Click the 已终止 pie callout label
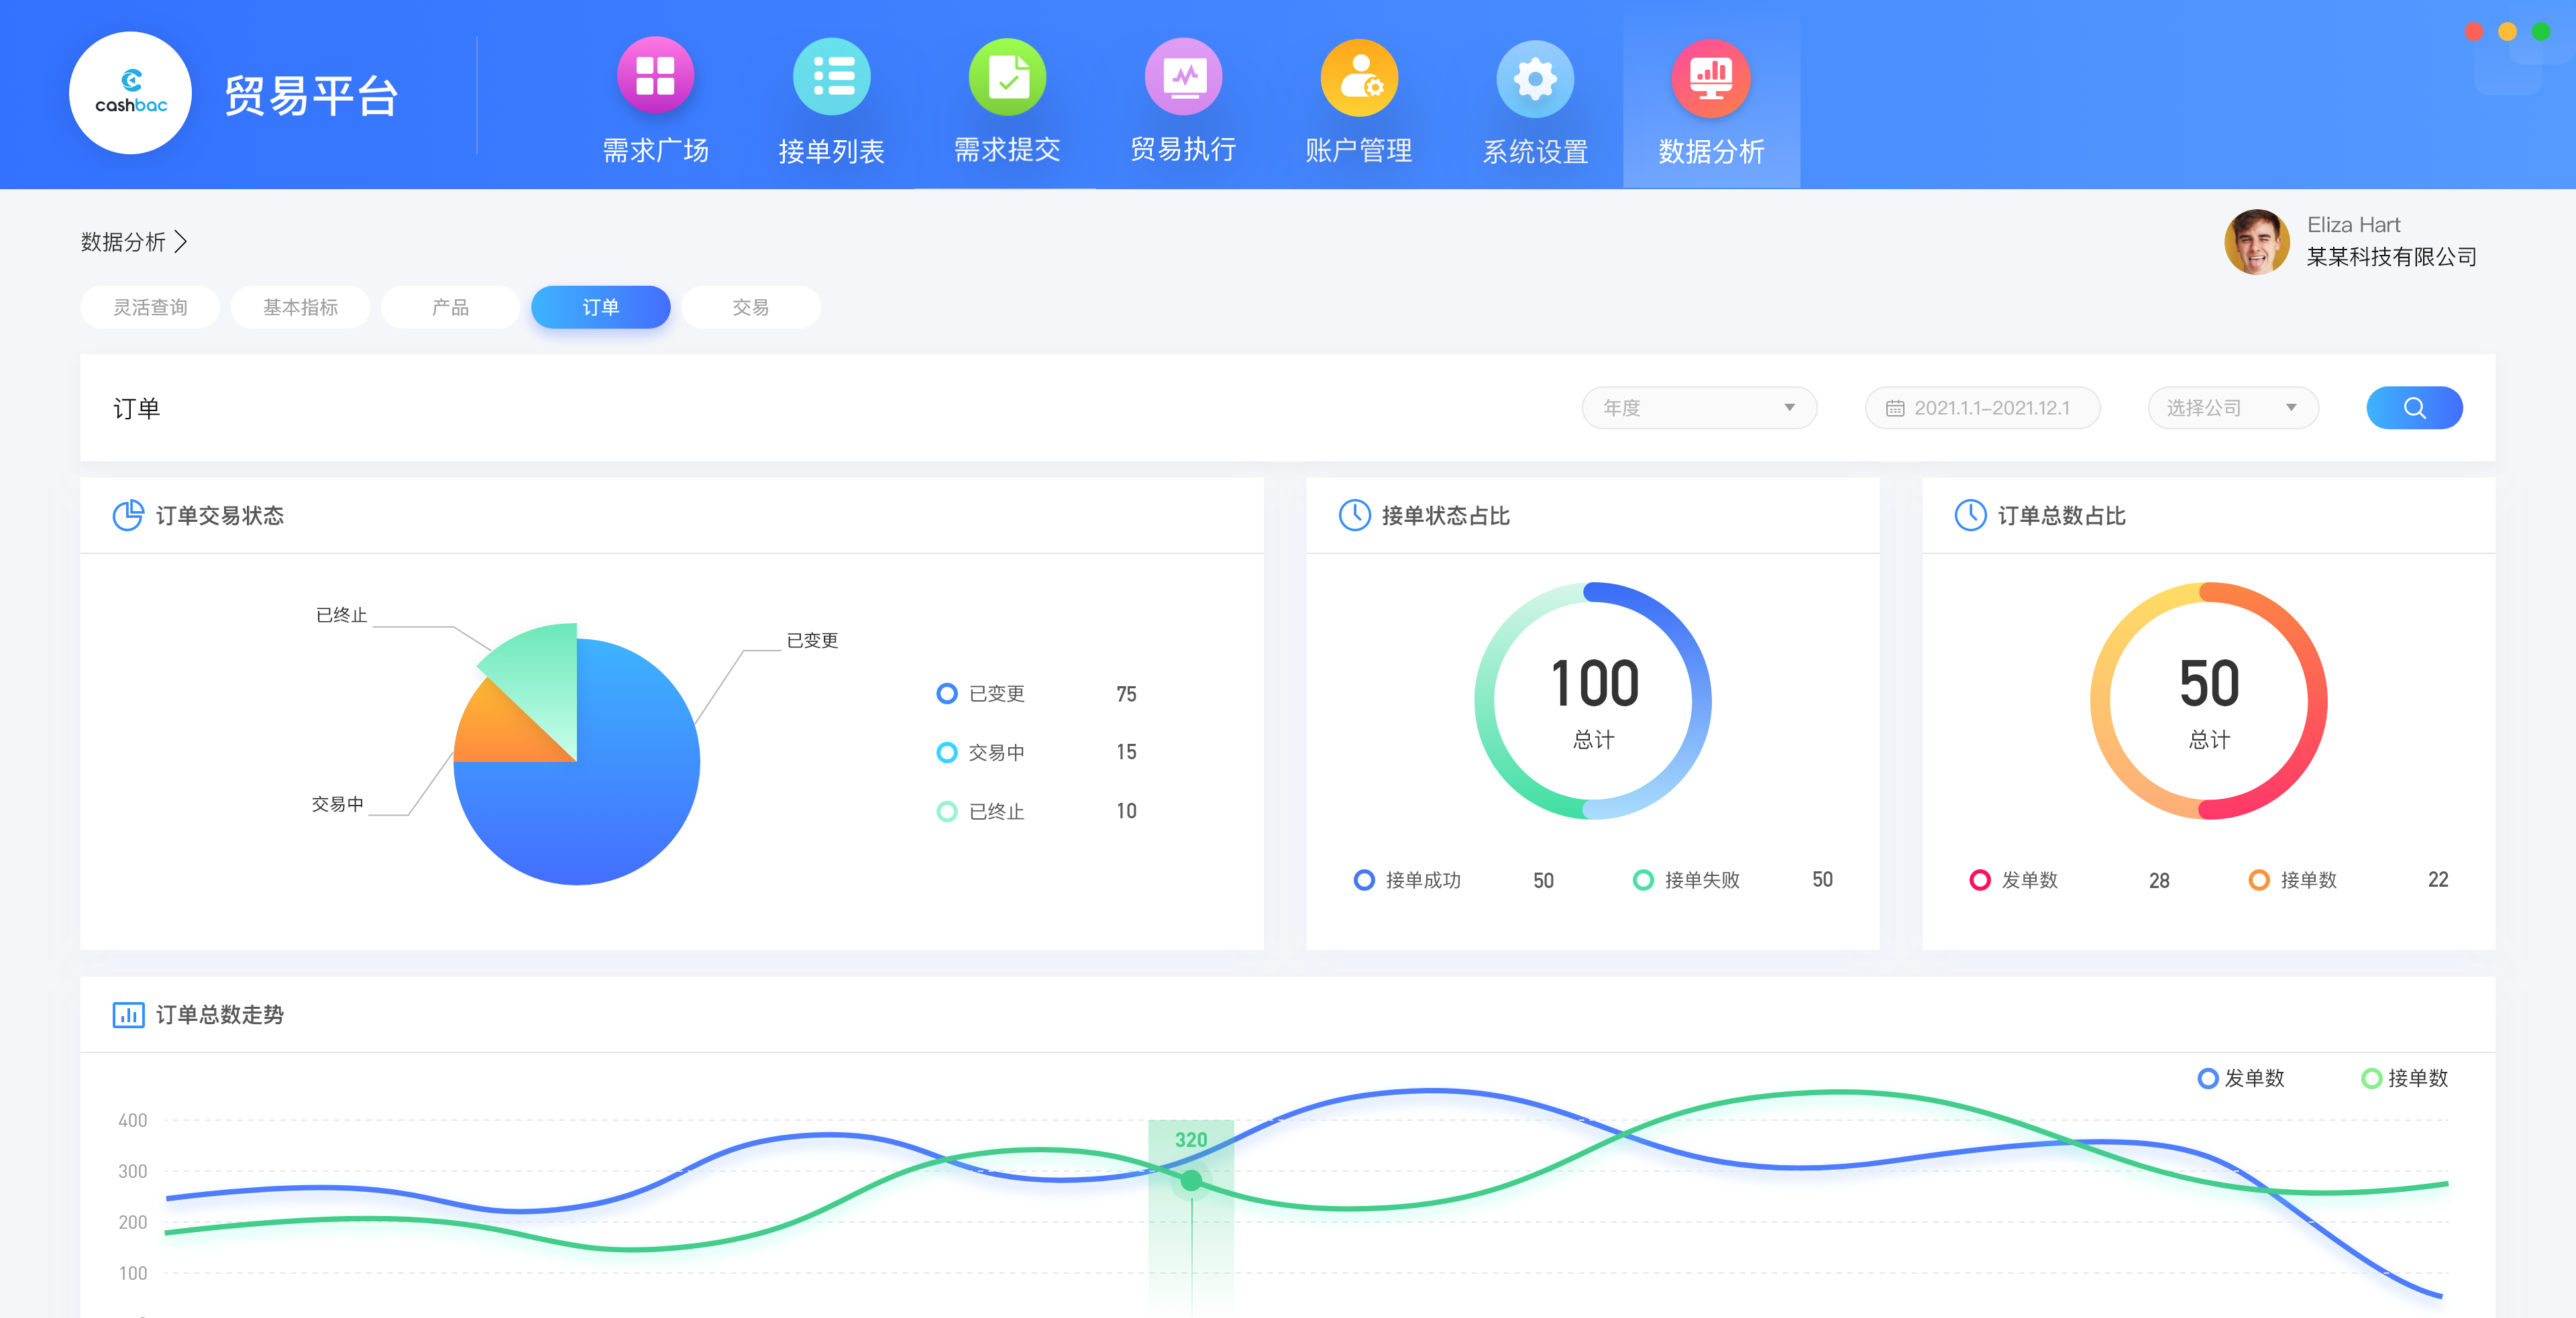This screenshot has width=2576, height=1318. pyautogui.click(x=341, y=615)
